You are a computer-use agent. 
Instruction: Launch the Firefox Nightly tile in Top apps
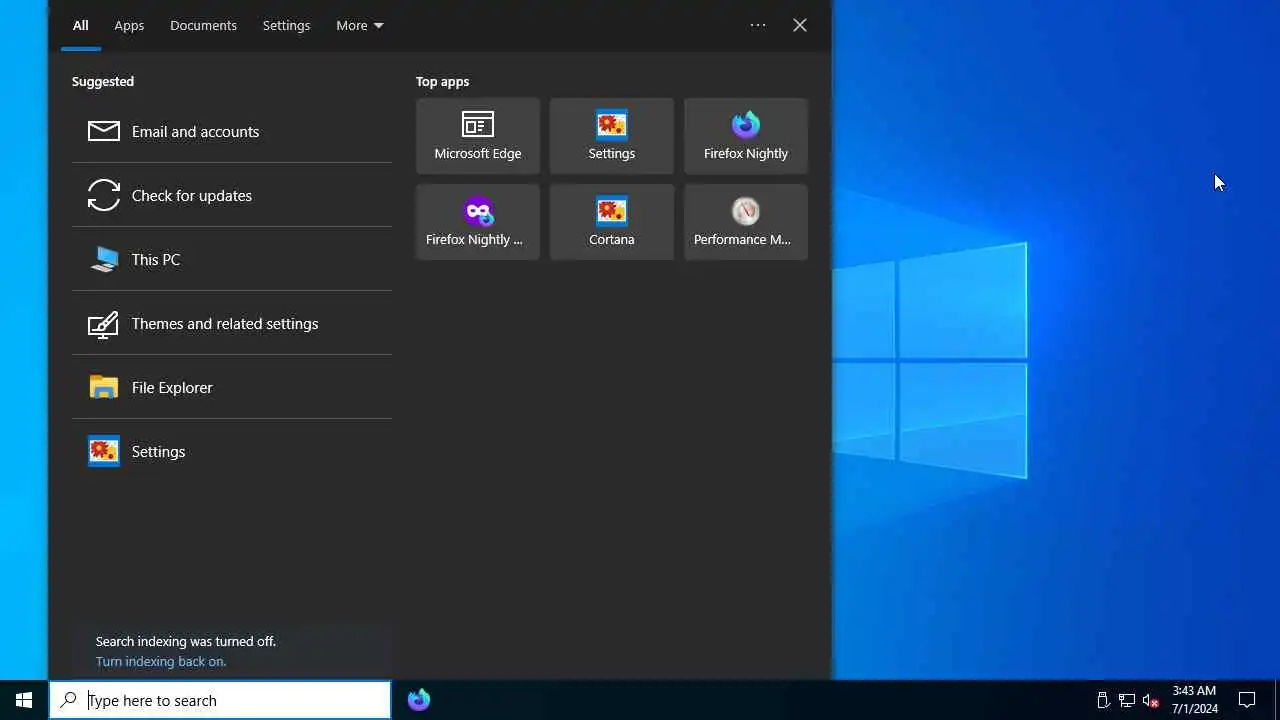click(x=746, y=136)
